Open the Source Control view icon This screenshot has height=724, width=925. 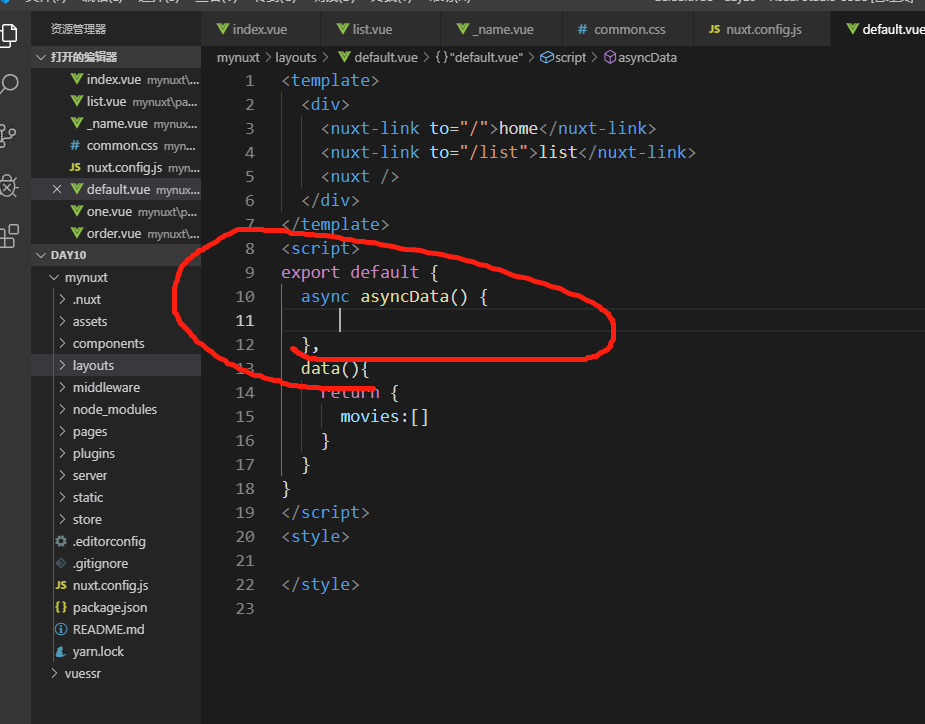8,136
